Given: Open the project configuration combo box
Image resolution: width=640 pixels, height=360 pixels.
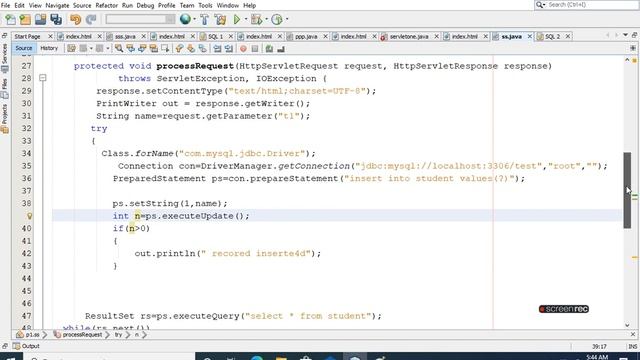Looking at the screenshot, I should (140, 19).
